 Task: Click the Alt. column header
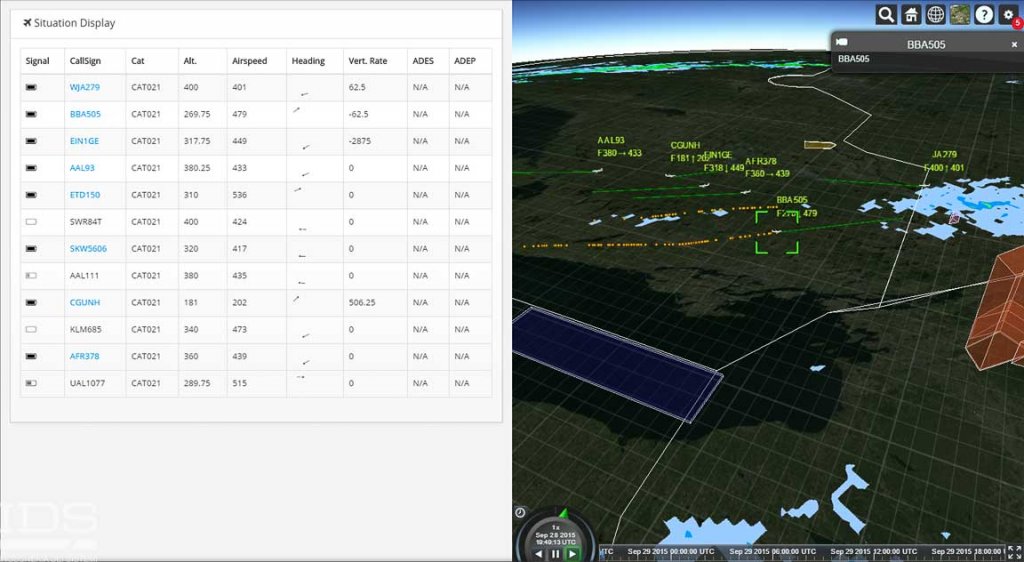click(190, 61)
